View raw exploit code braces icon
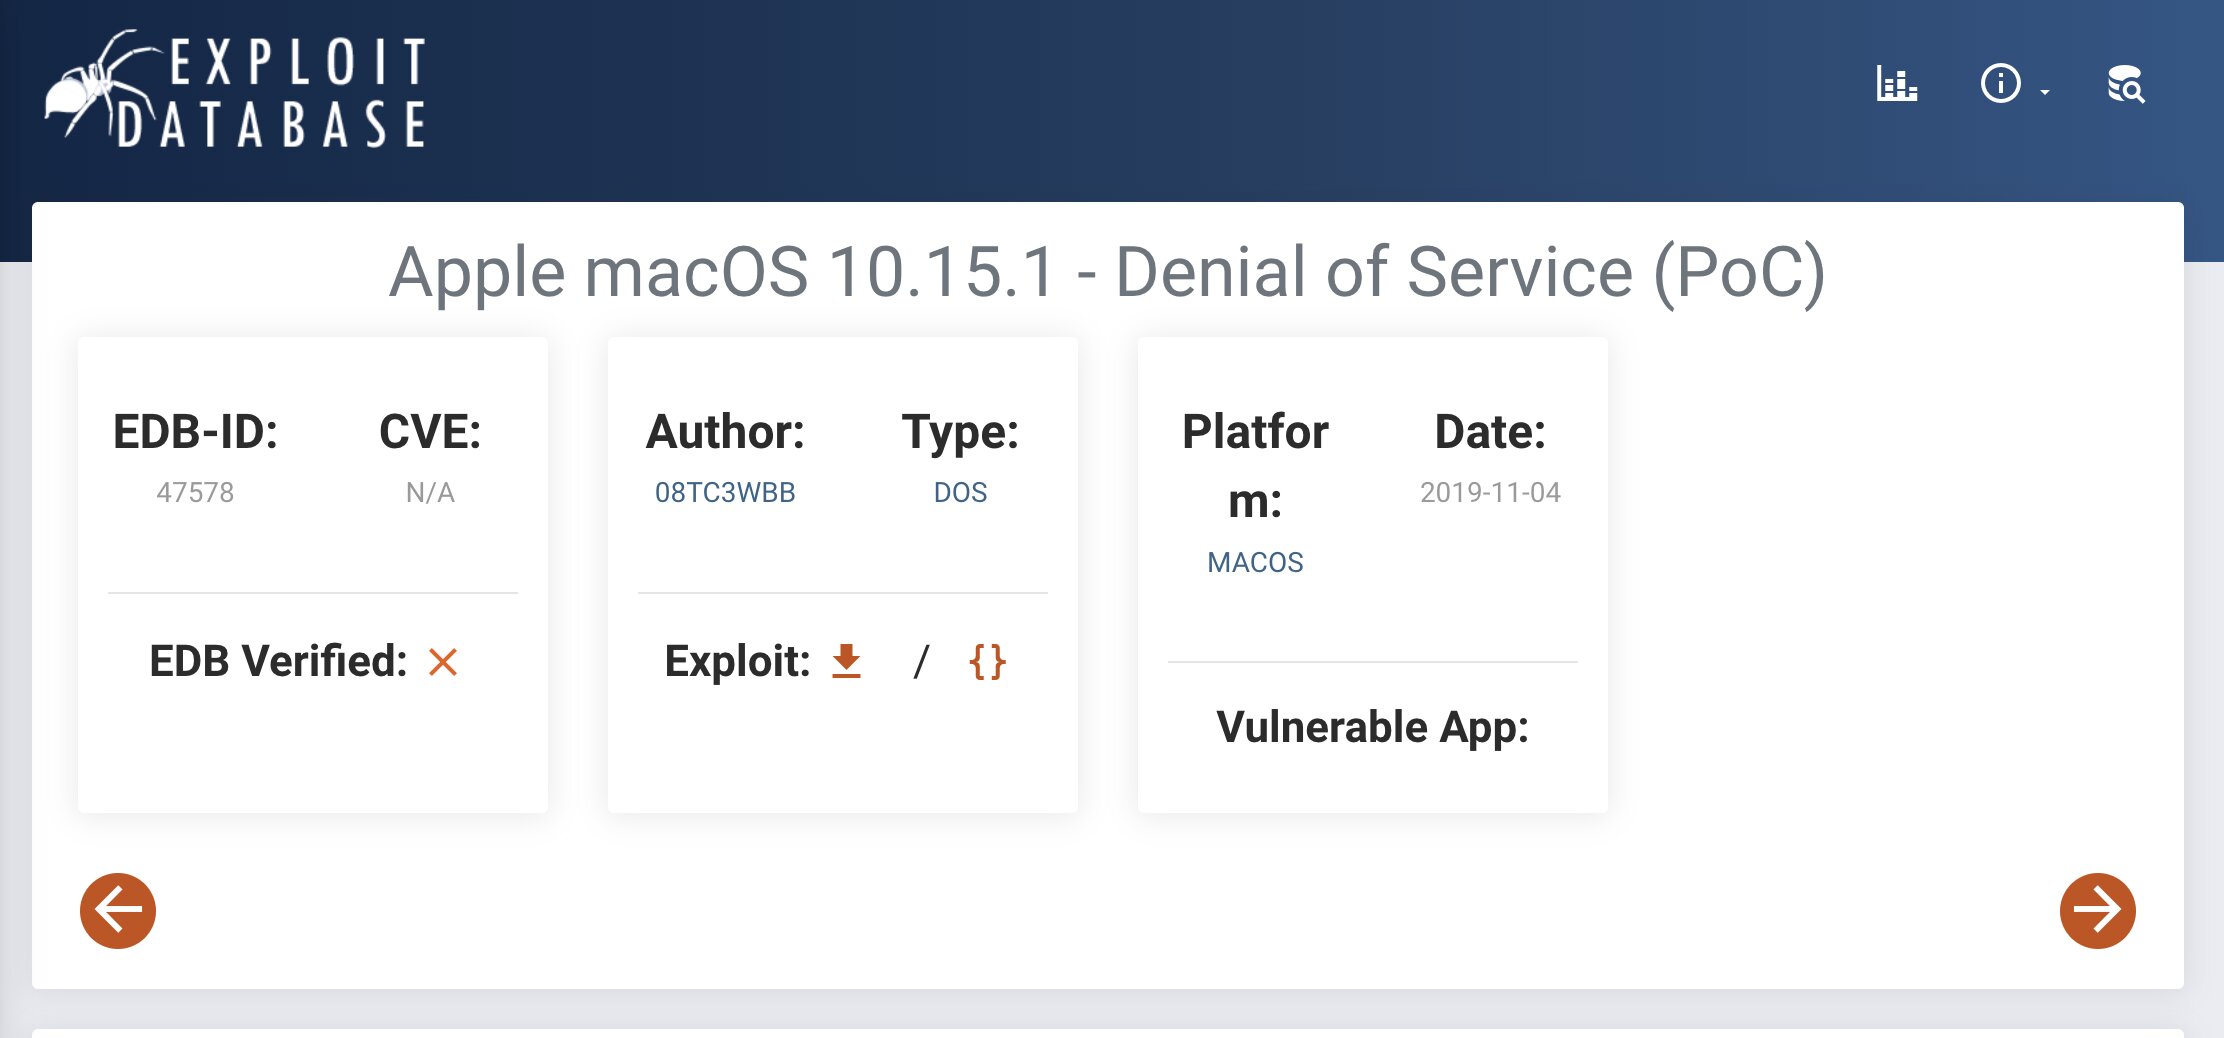This screenshot has width=2224, height=1038. pyautogui.click(x=987, y=661)
